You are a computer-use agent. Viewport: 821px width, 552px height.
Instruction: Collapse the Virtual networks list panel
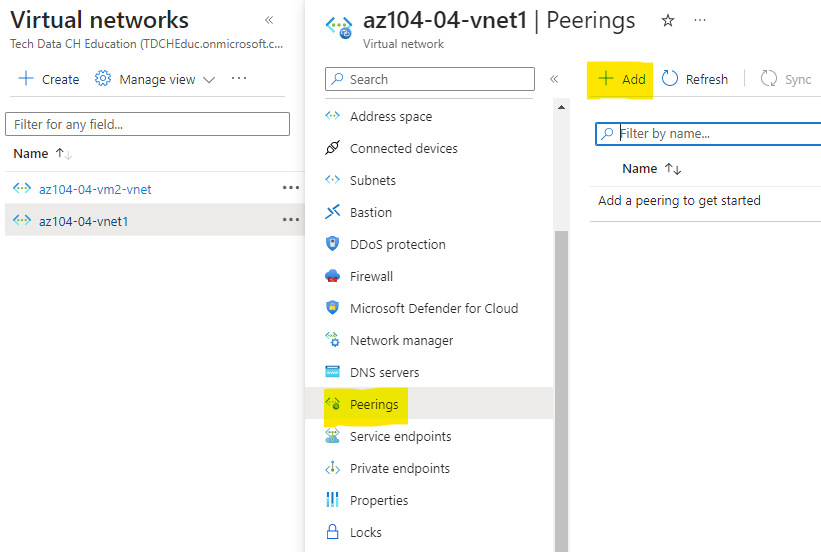pyautogui.click(x=269, y=20)
